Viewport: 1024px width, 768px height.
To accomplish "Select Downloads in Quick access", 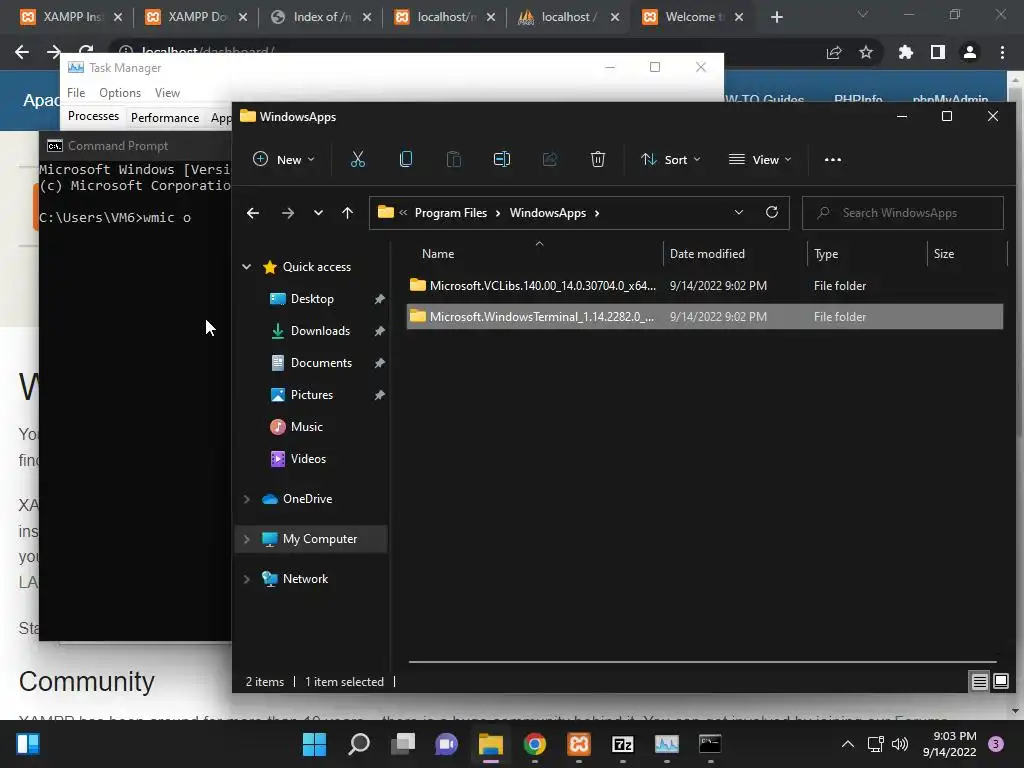I will (320, 330).
